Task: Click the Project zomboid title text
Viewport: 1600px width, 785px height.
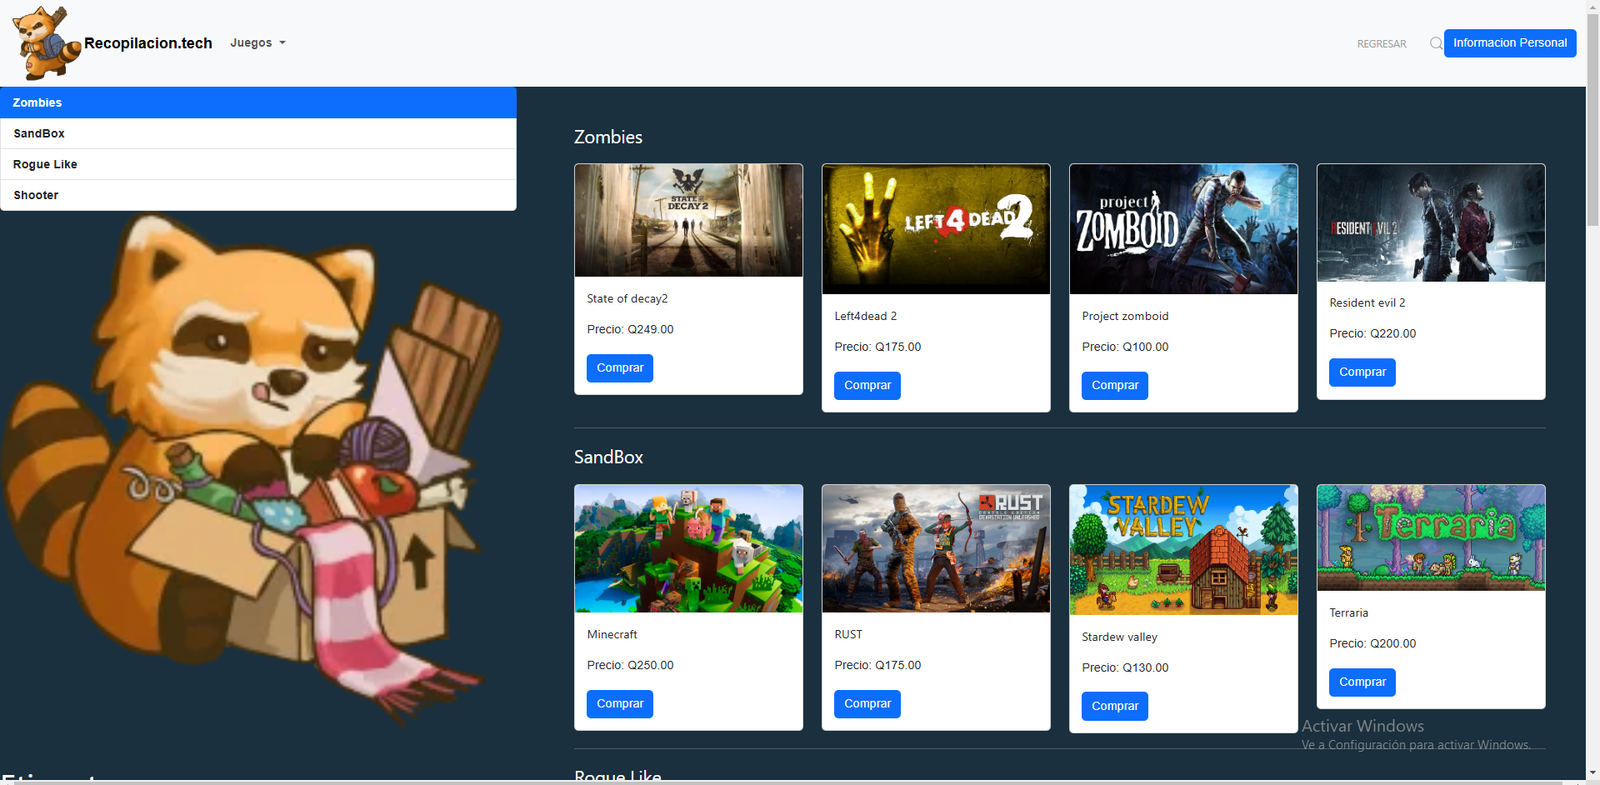Action: point(1125,316)
